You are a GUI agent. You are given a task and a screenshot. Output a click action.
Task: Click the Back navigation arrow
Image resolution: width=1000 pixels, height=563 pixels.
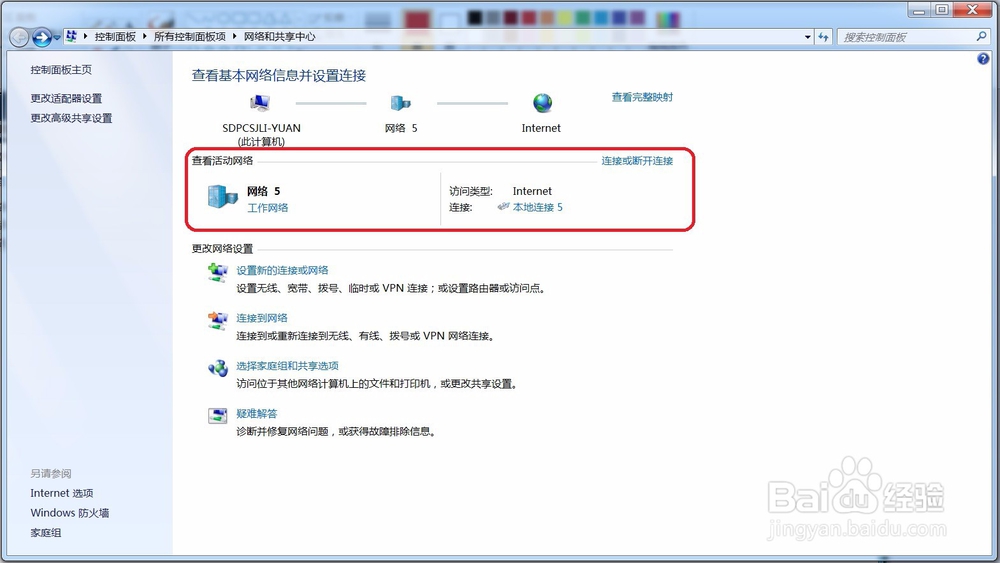click(x=20, y=37)
